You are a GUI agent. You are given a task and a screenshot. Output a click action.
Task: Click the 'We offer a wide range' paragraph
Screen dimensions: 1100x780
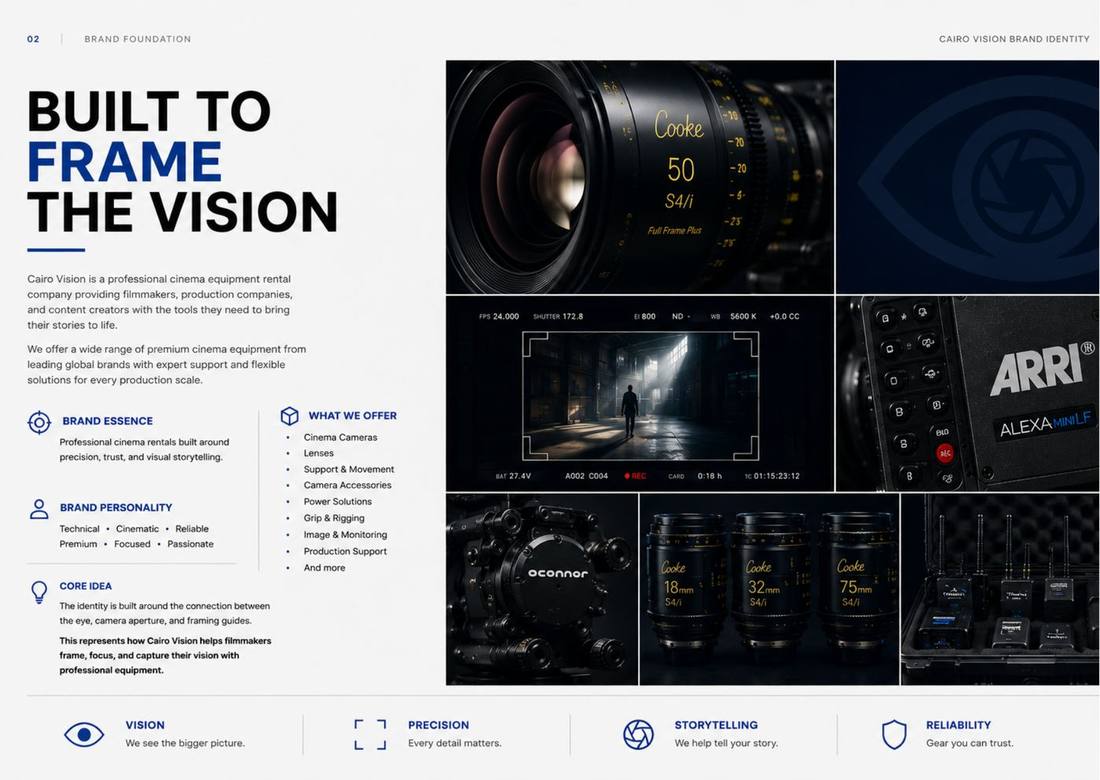pos(166,364)
